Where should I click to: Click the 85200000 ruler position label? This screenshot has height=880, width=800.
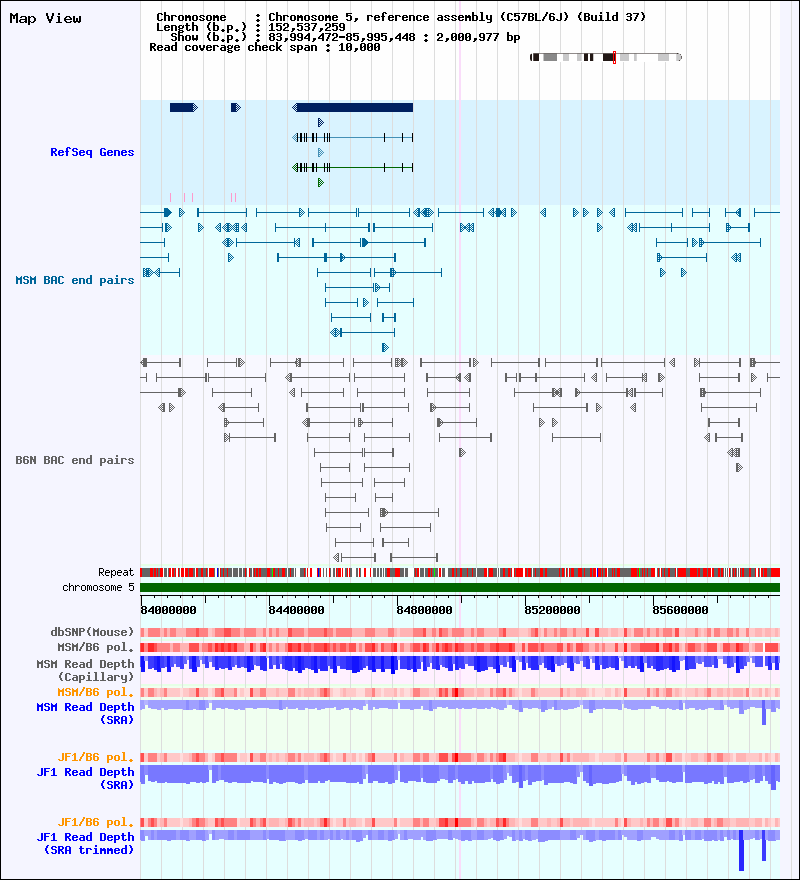click(552, 610)
